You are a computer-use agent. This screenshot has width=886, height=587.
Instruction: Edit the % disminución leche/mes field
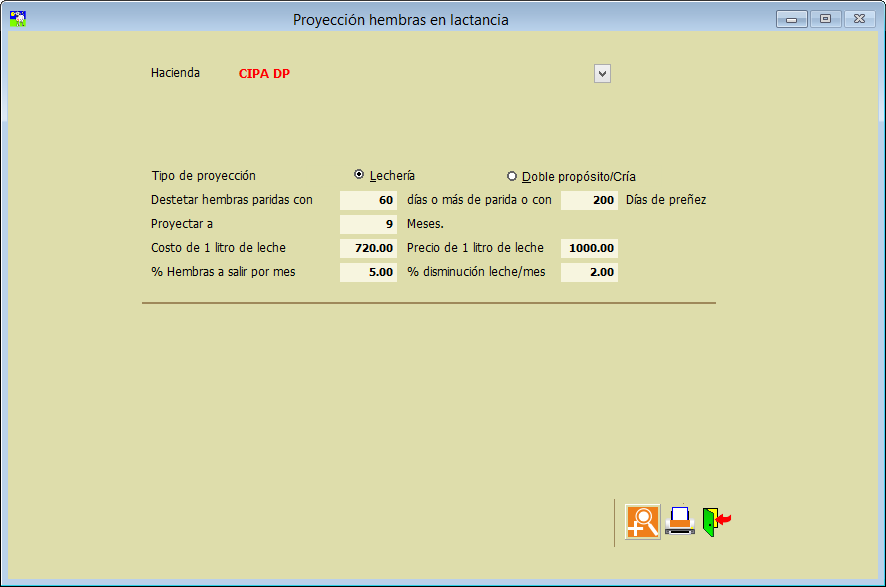(x=589, y=272)
